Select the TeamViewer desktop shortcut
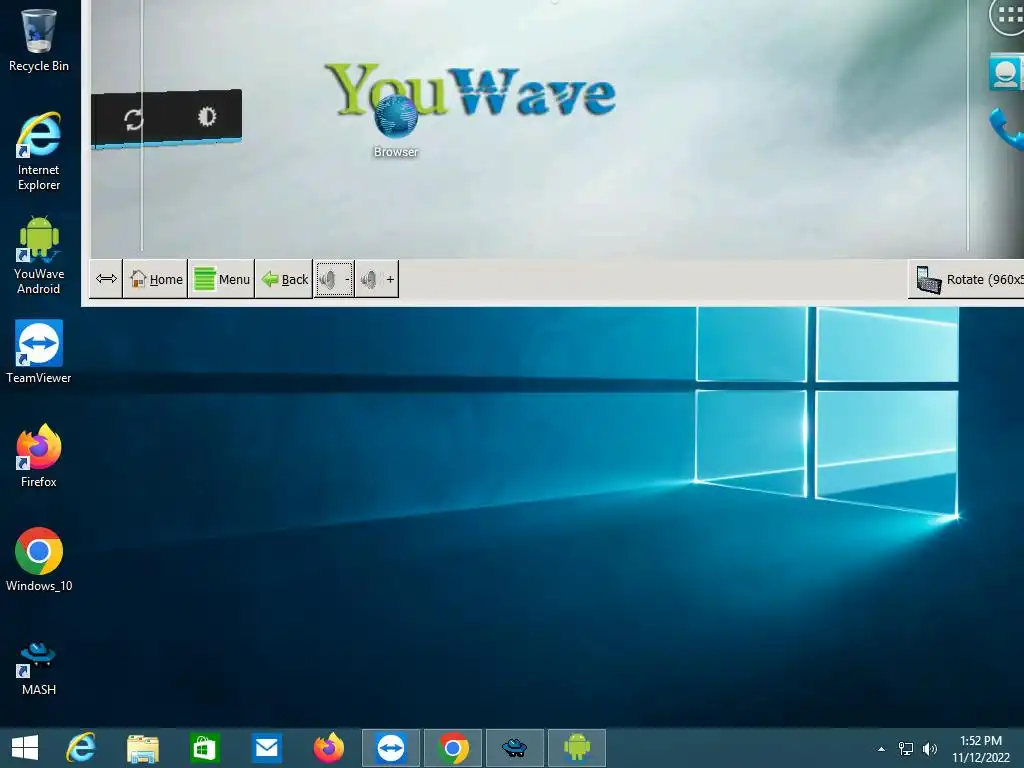1024x768 pixels. [x=39, y=351]
